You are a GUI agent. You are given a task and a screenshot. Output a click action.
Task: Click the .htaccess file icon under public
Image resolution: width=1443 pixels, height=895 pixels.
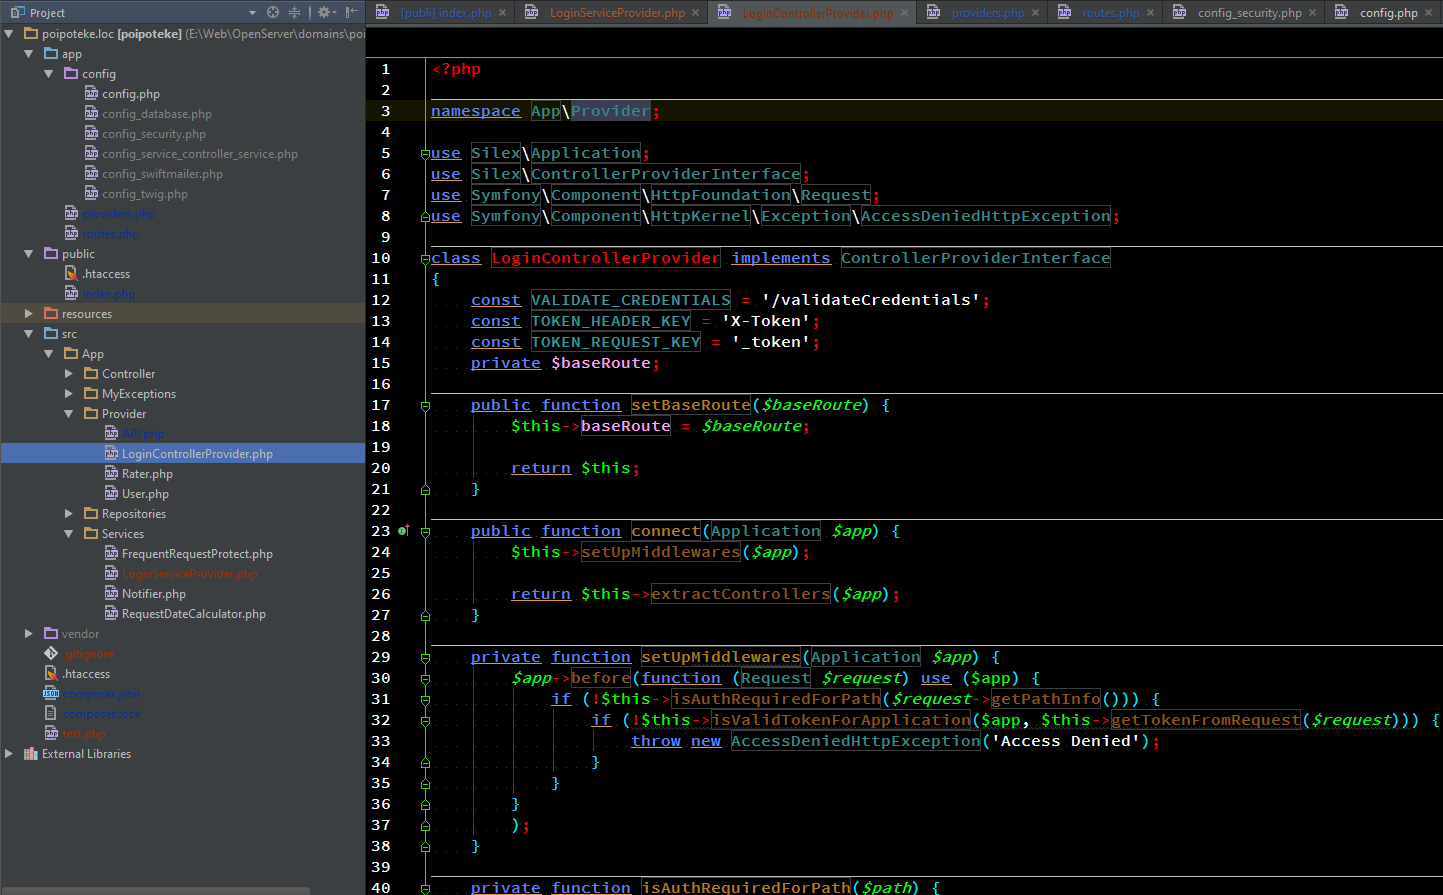click(71, 273)
